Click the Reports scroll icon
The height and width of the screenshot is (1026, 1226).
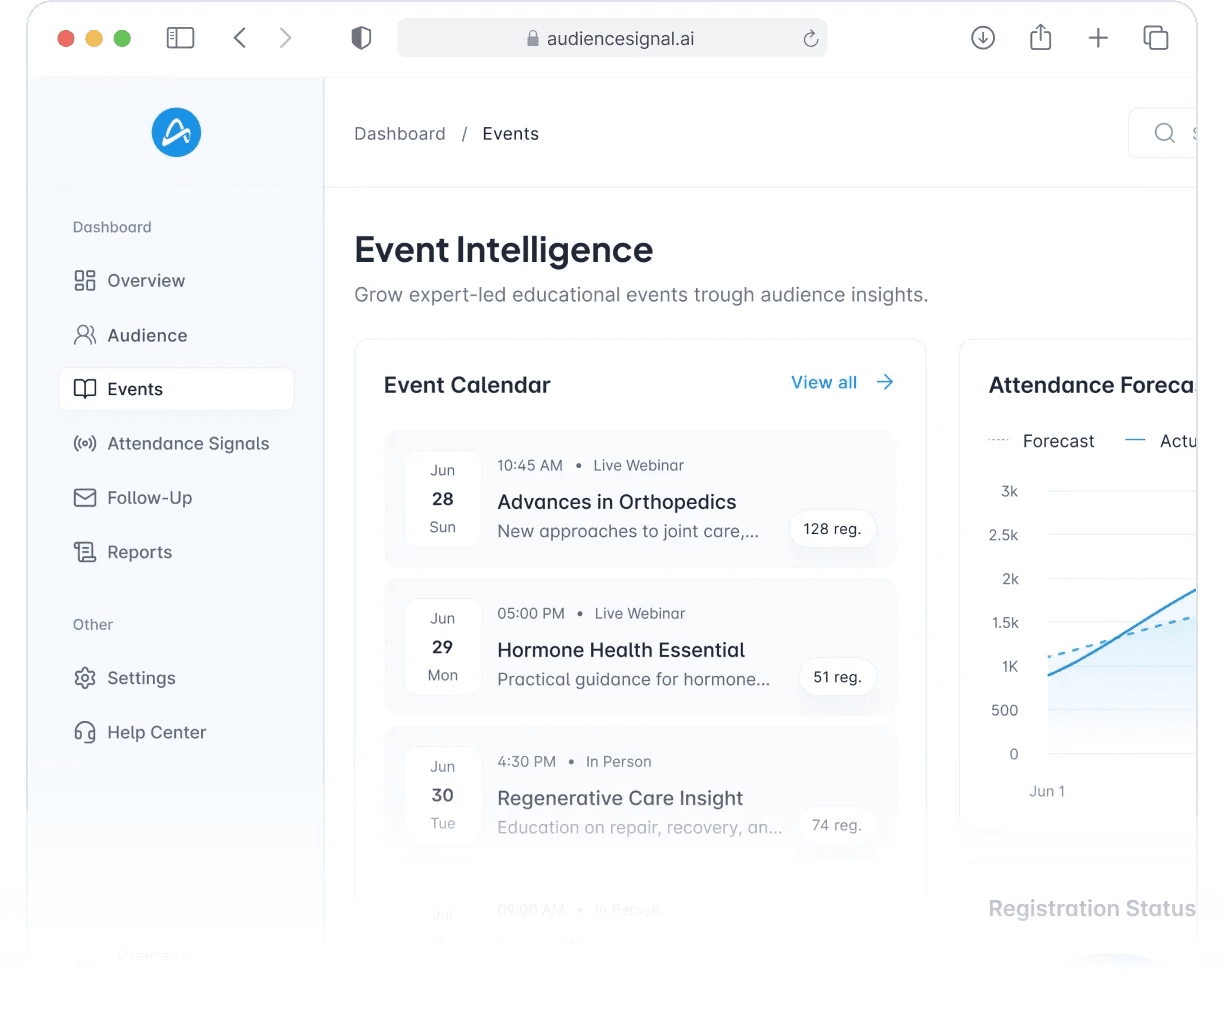85,552
